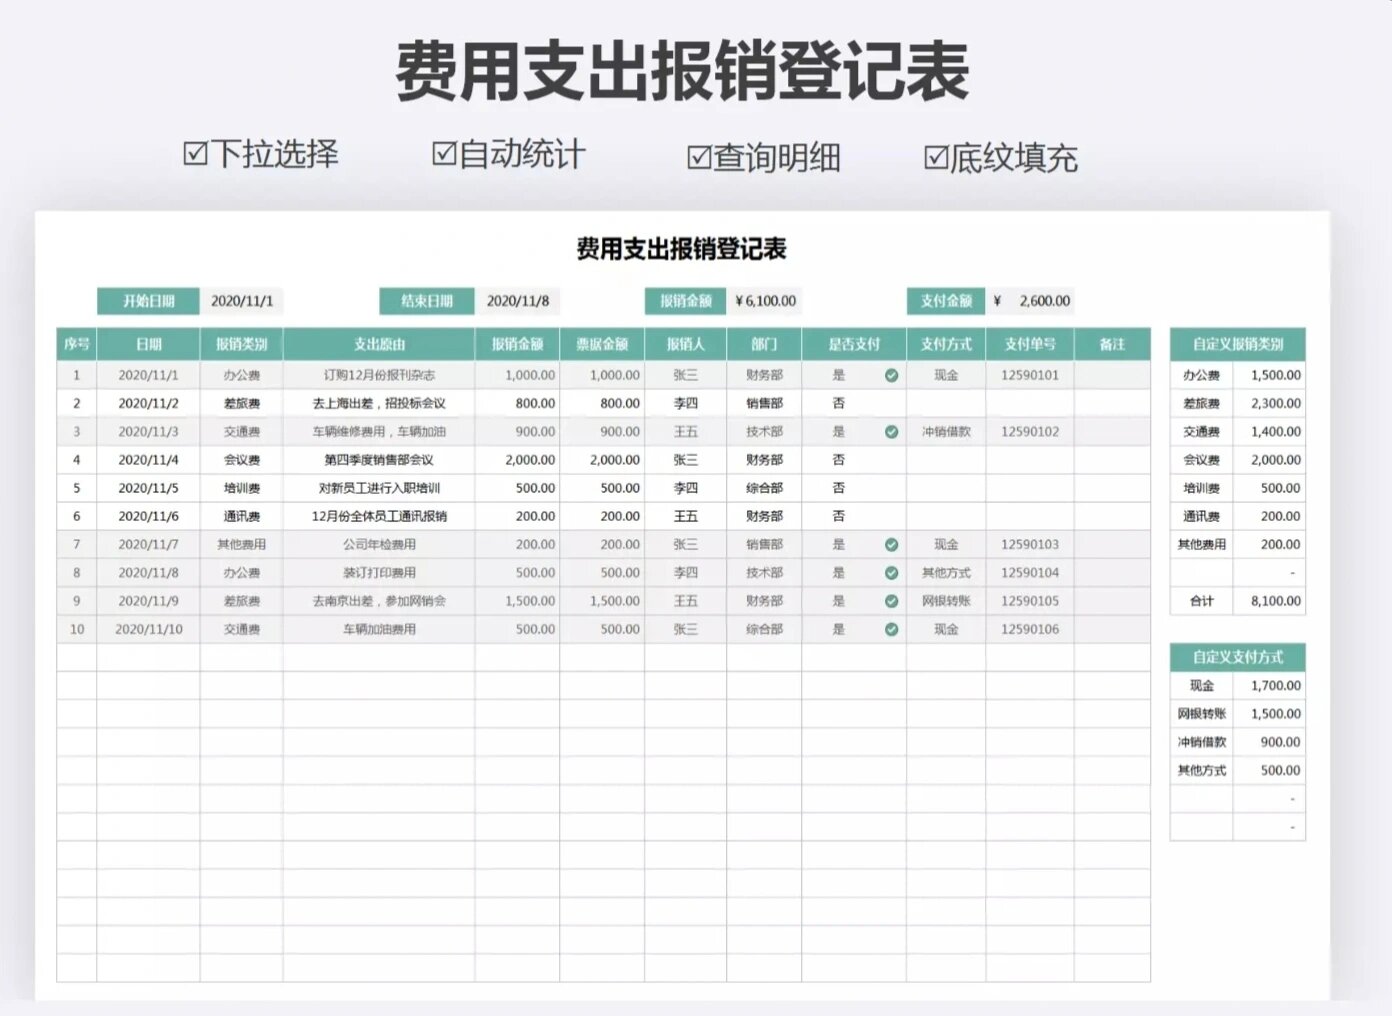
Task: Tick the 底纹填充 checkbox
Action: (936, 157)
